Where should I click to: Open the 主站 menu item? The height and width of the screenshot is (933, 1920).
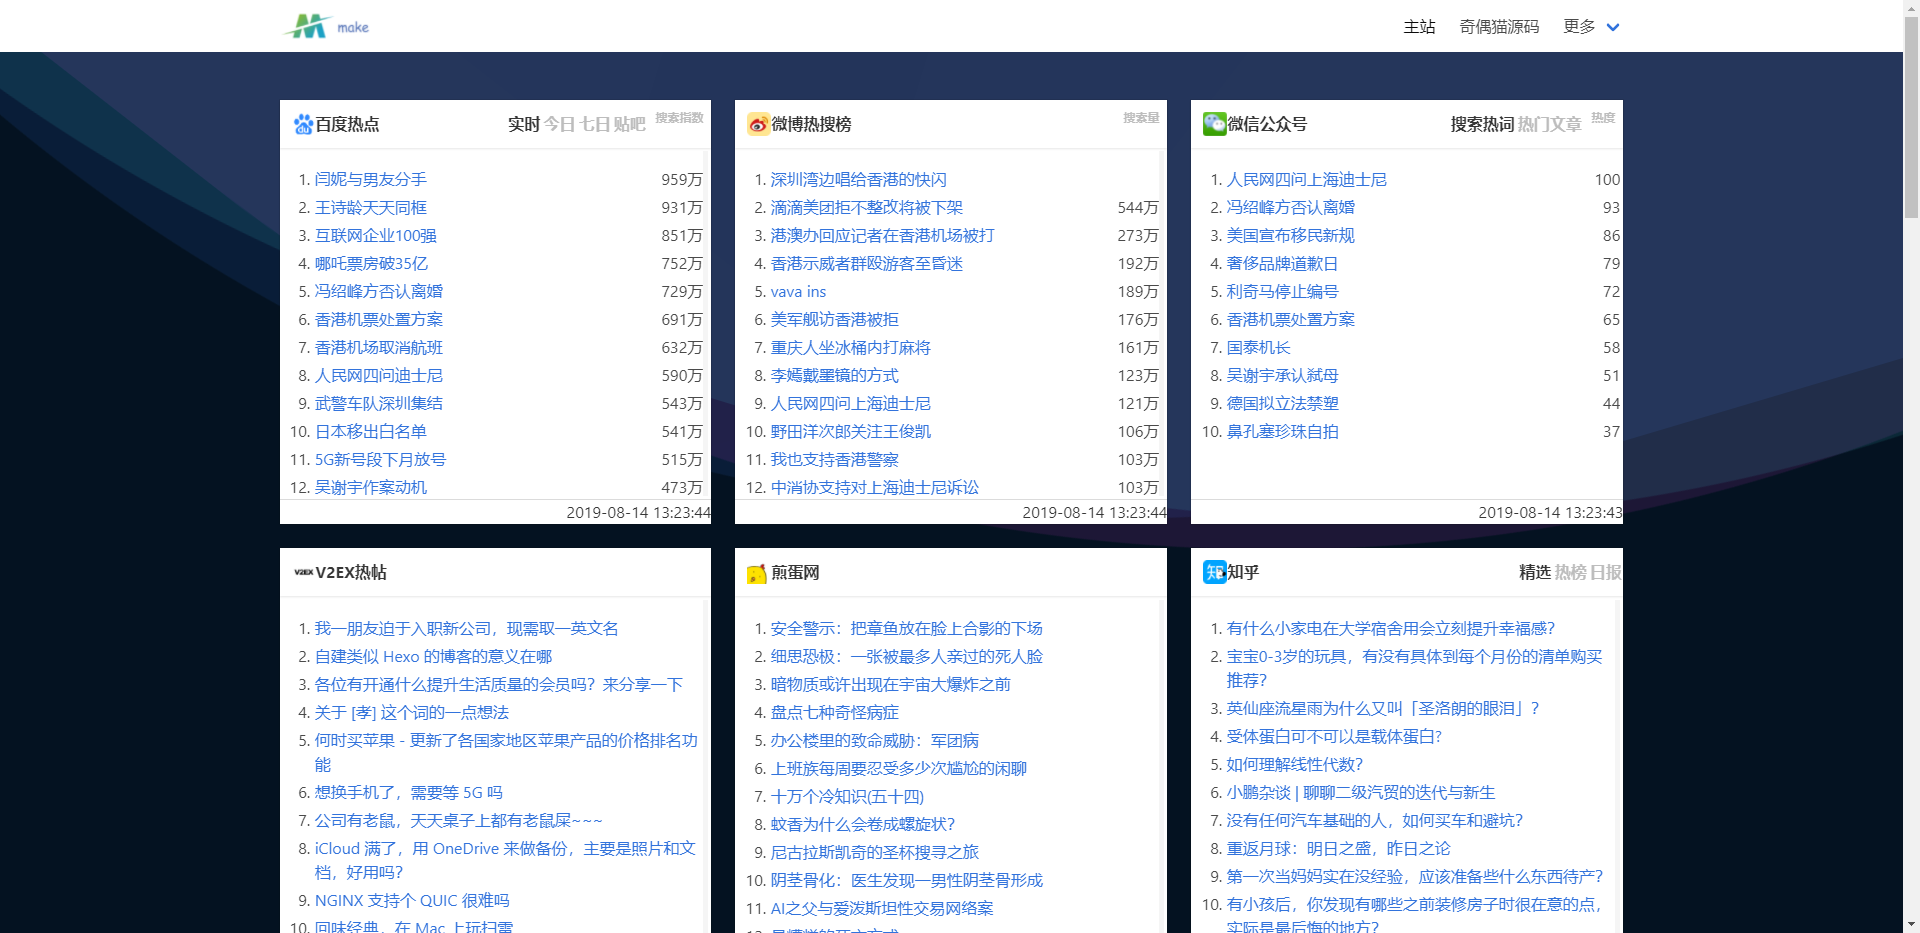[1419, 27]
